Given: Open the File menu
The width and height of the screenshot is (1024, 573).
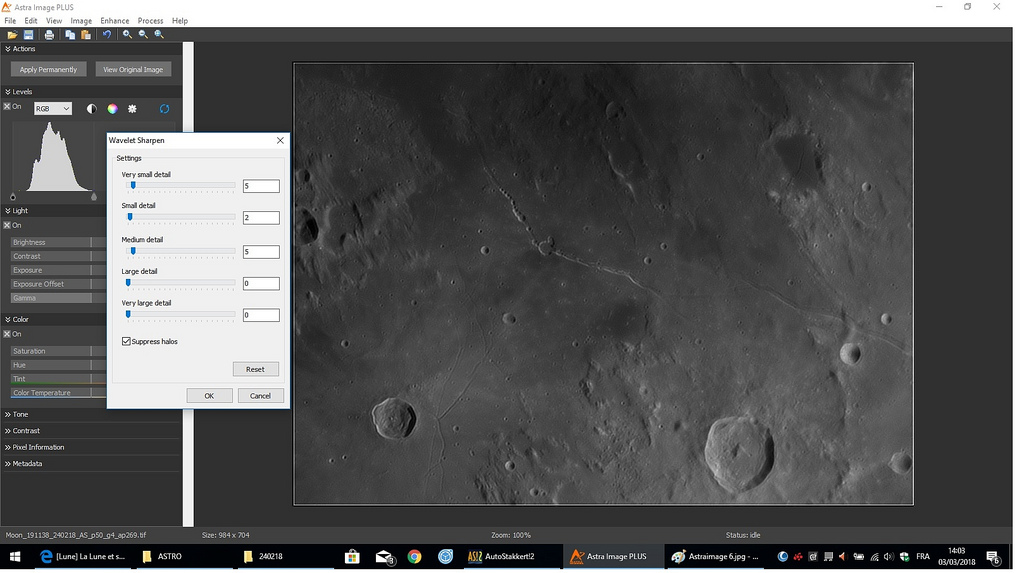Looking at the screenshot, I should click(10, 21).
